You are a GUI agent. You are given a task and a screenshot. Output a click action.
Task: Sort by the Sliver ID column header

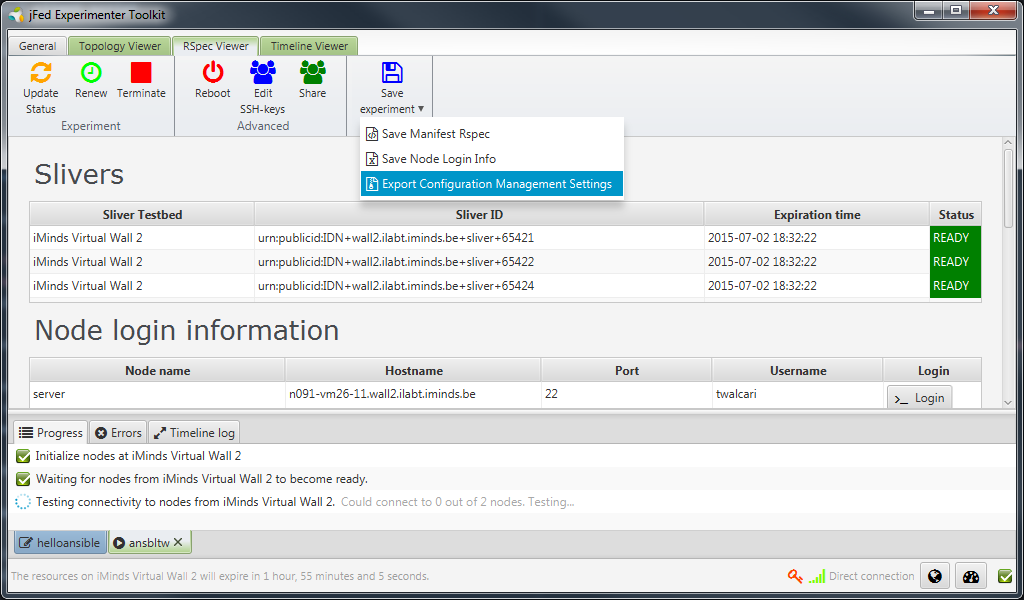479,214
